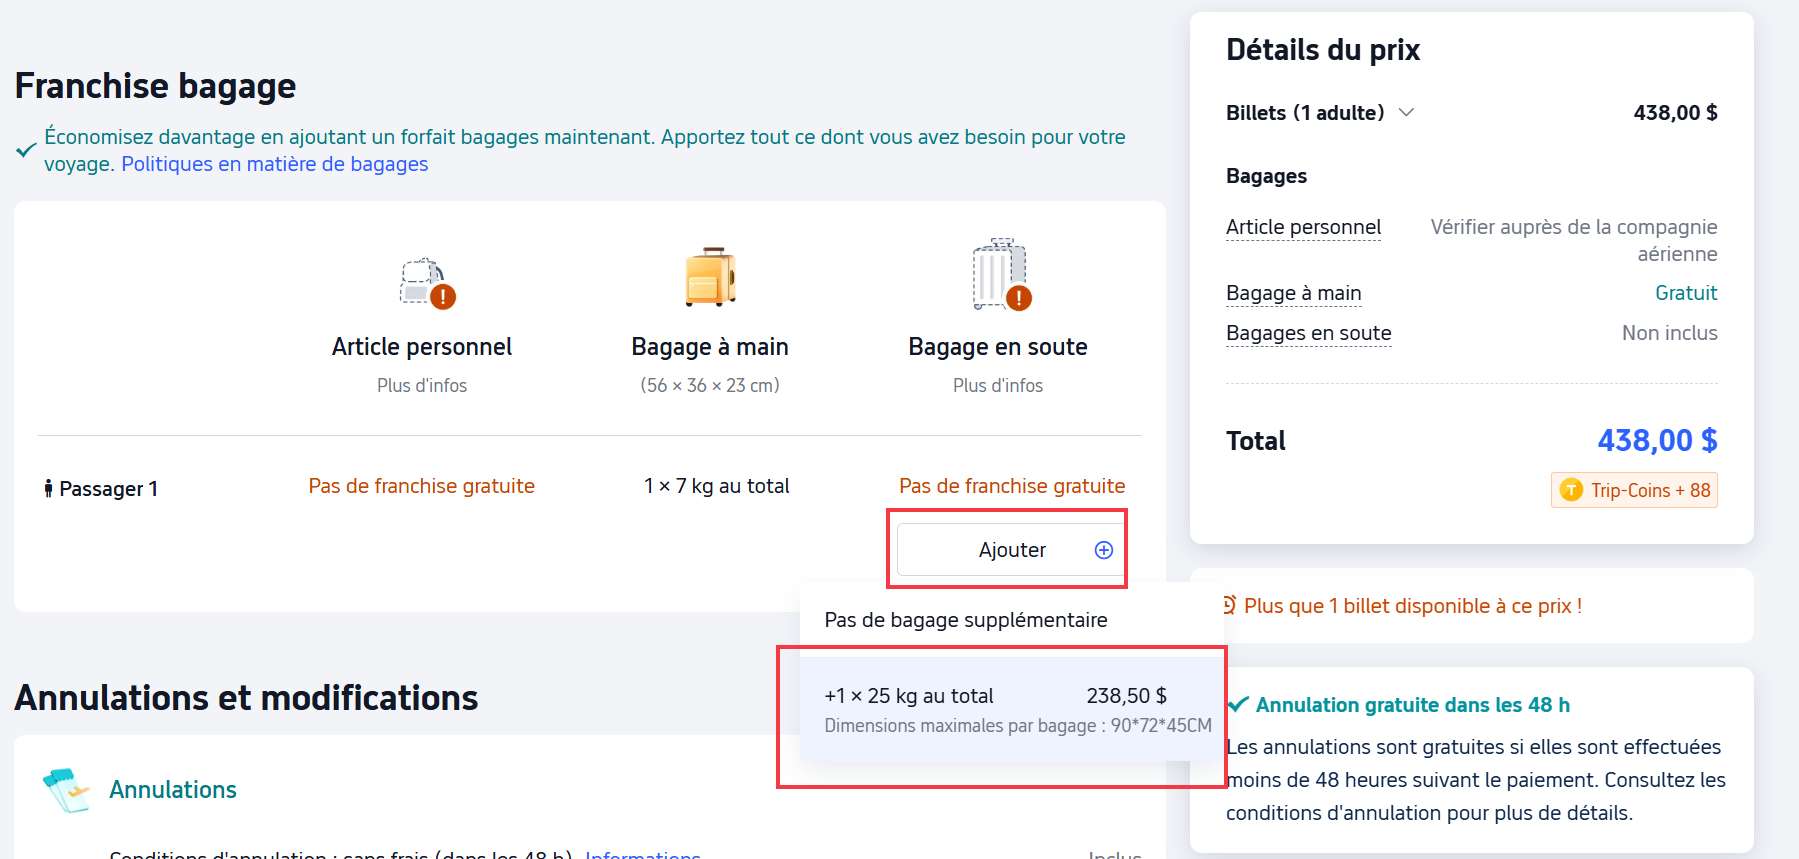
Task: Click the clock icon beside the ticket availability alert
Action: coord(1229,605)
